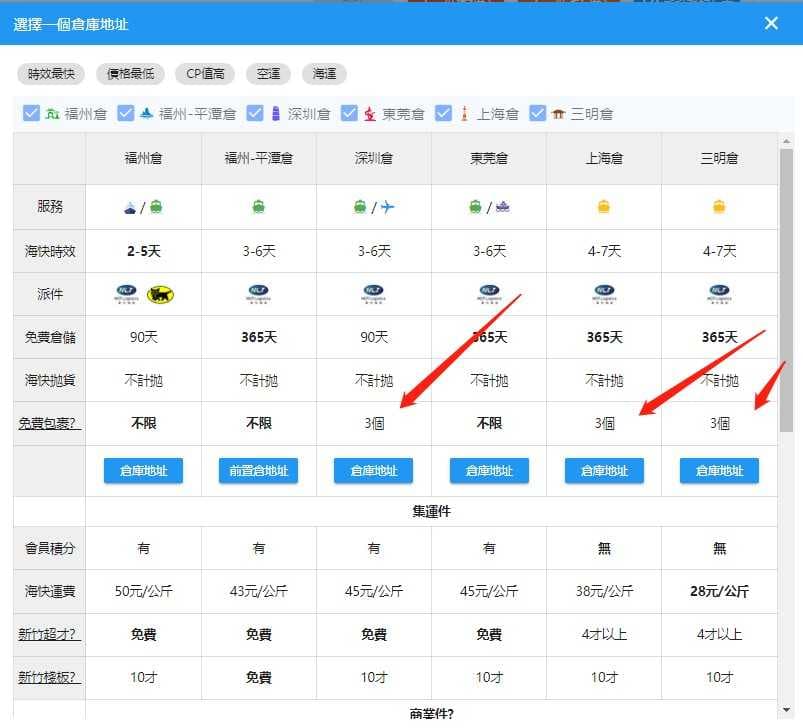Uncheck the 福州倉 checkbox
The width and height of the screenshot is (803, 728).
[x=31, y=113]
